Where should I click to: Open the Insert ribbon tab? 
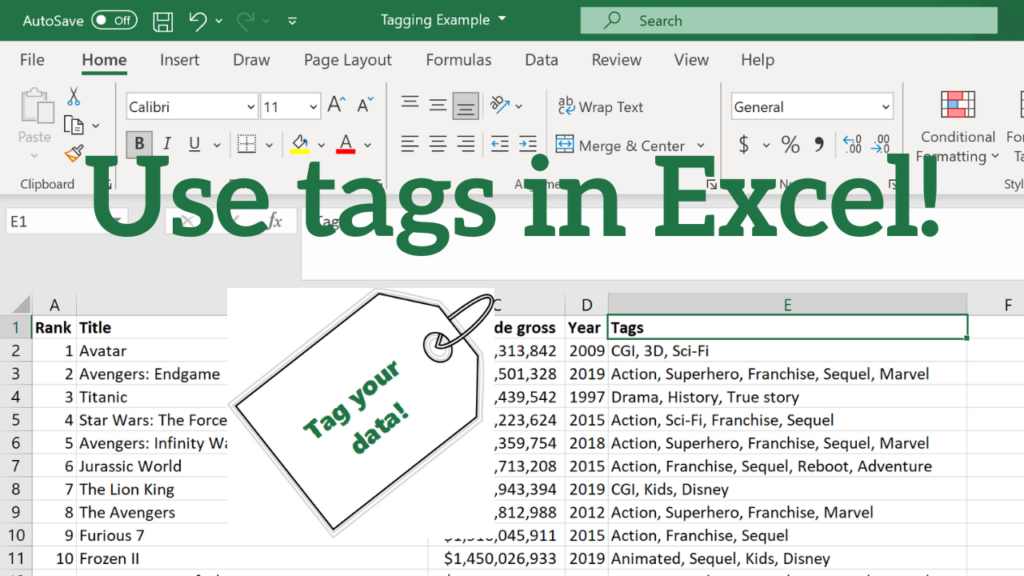coord(179,60)
